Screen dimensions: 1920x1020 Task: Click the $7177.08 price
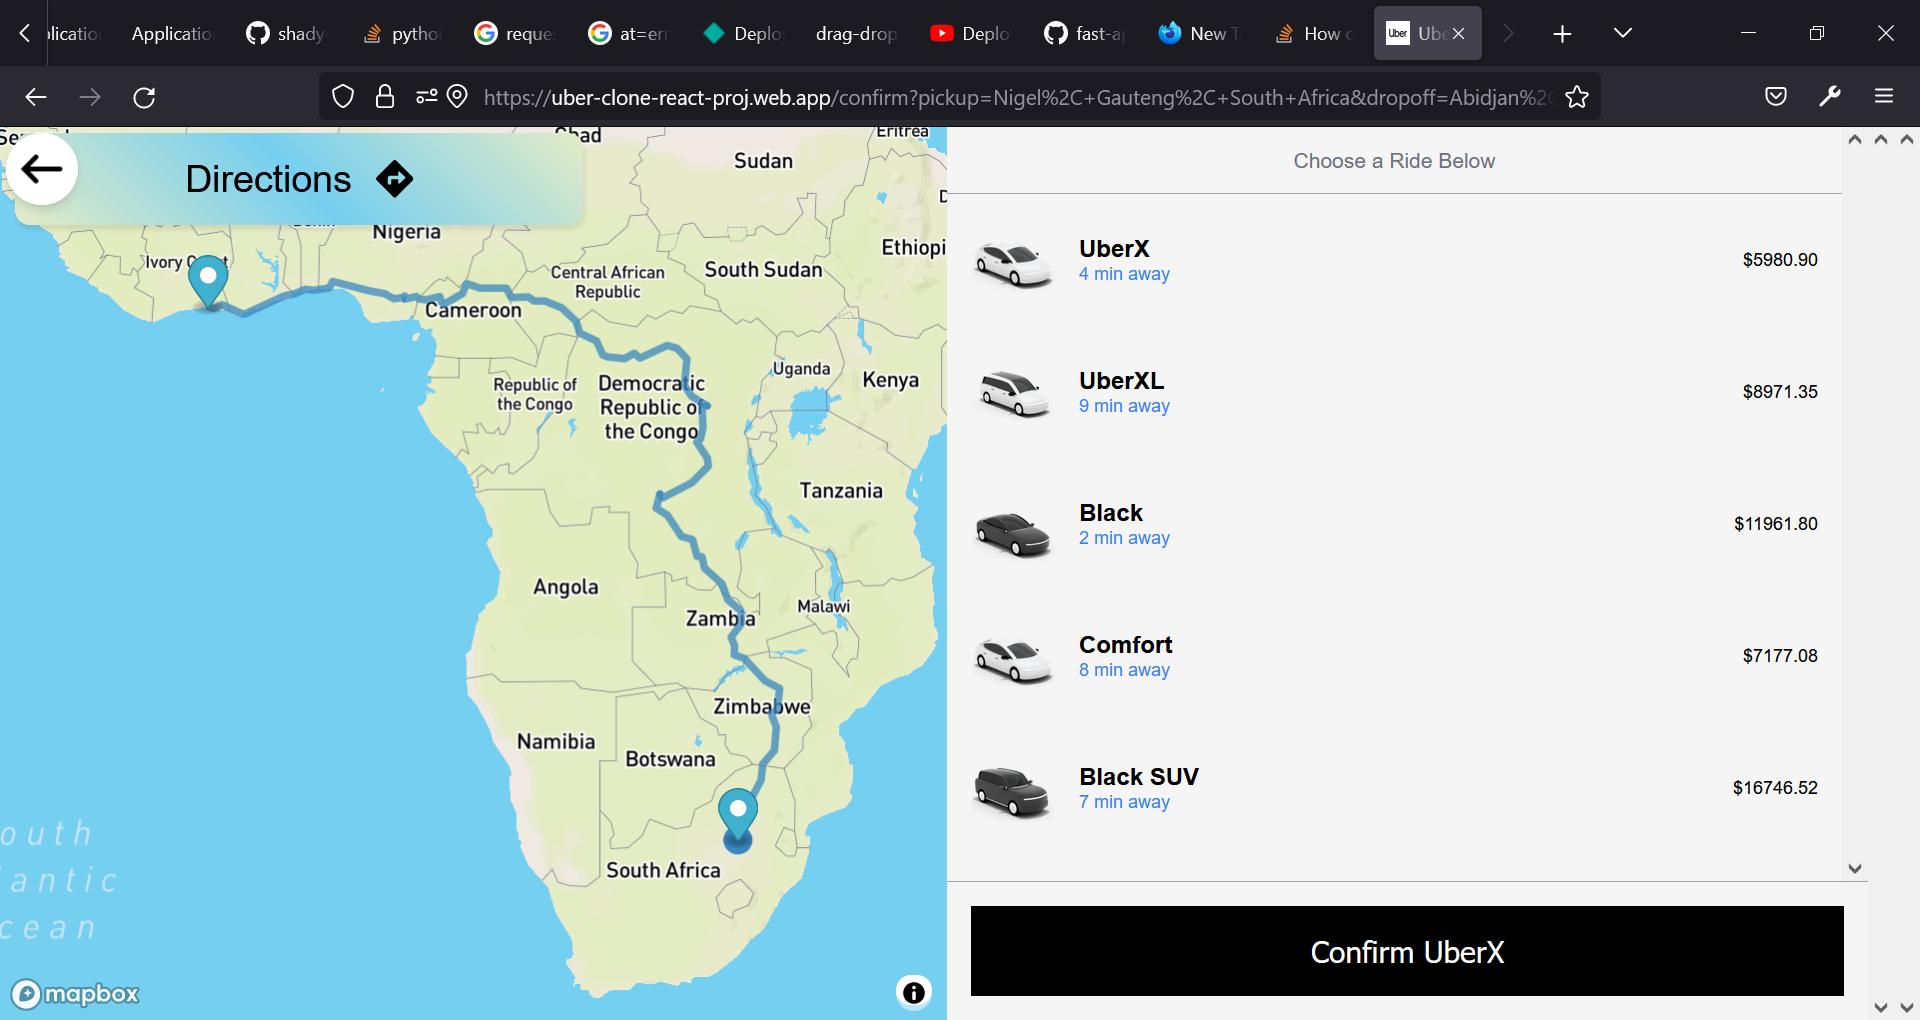(1780, 656)
